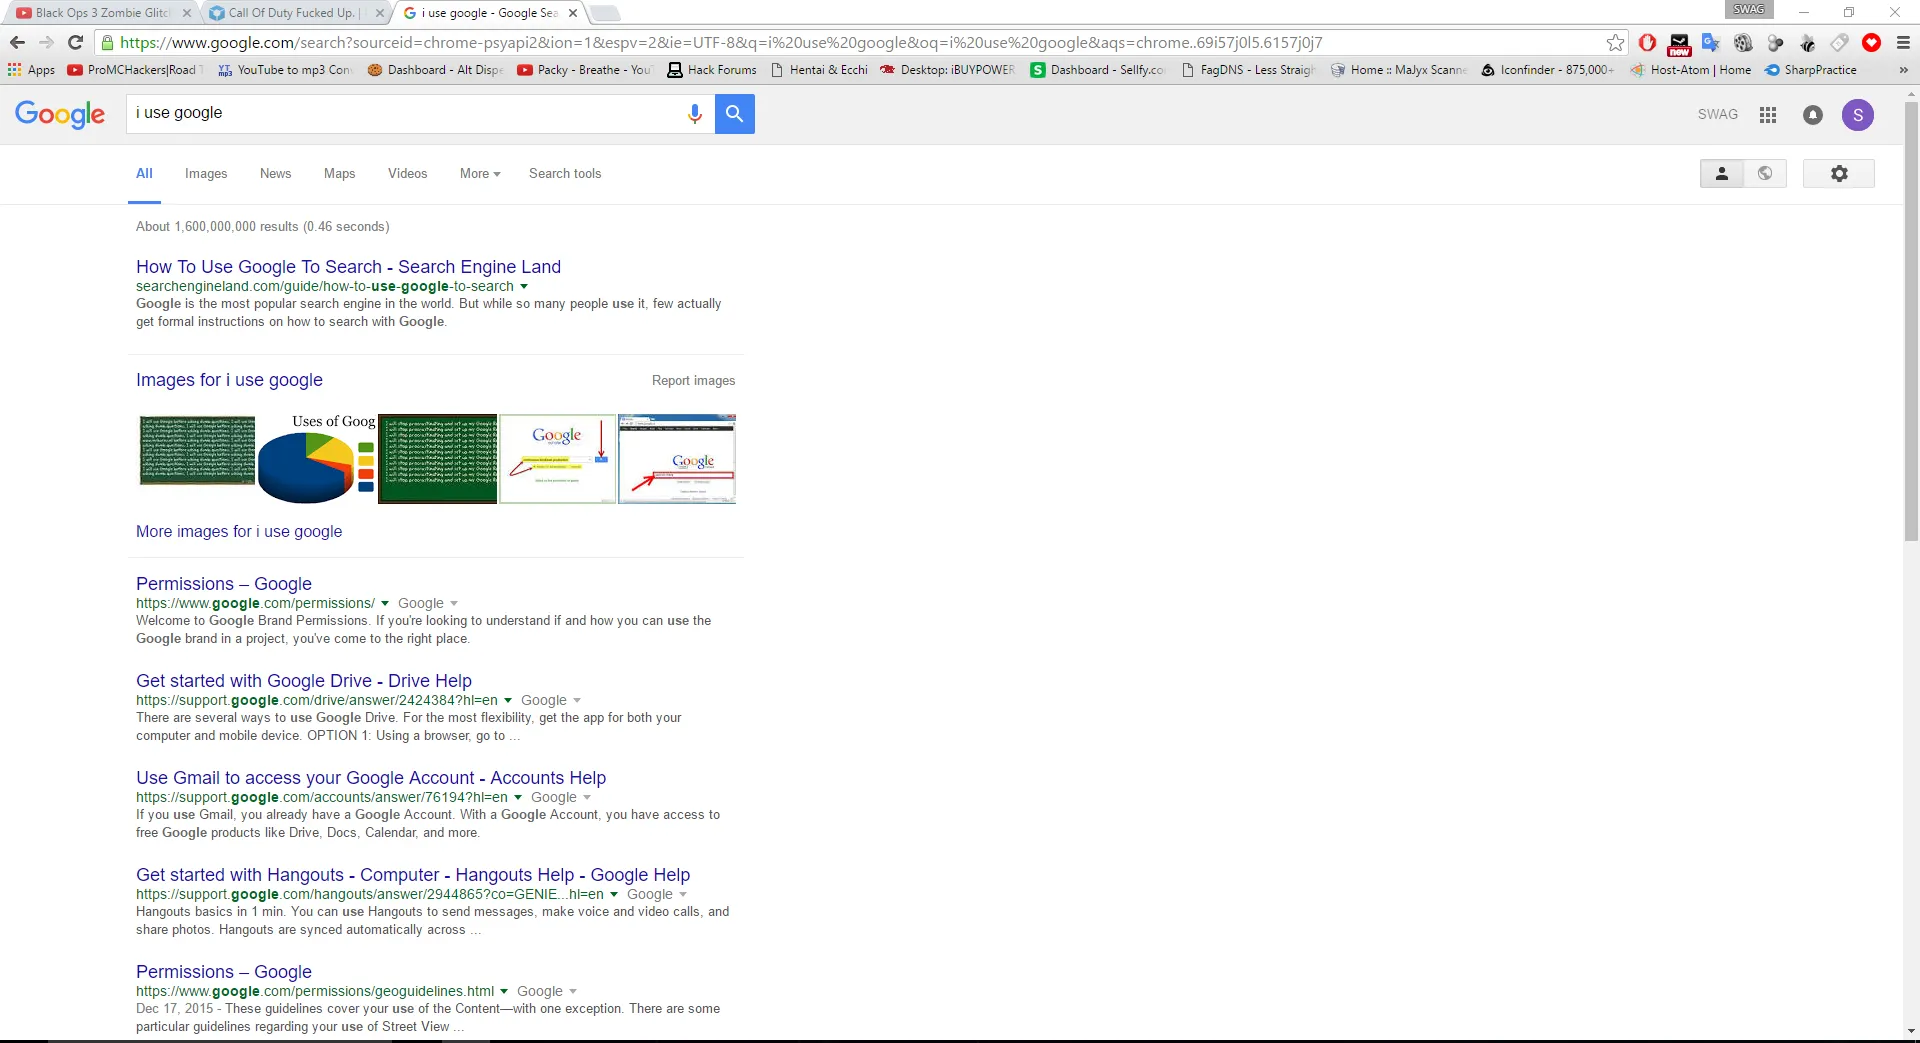Open Google notifications bell

1813,115
